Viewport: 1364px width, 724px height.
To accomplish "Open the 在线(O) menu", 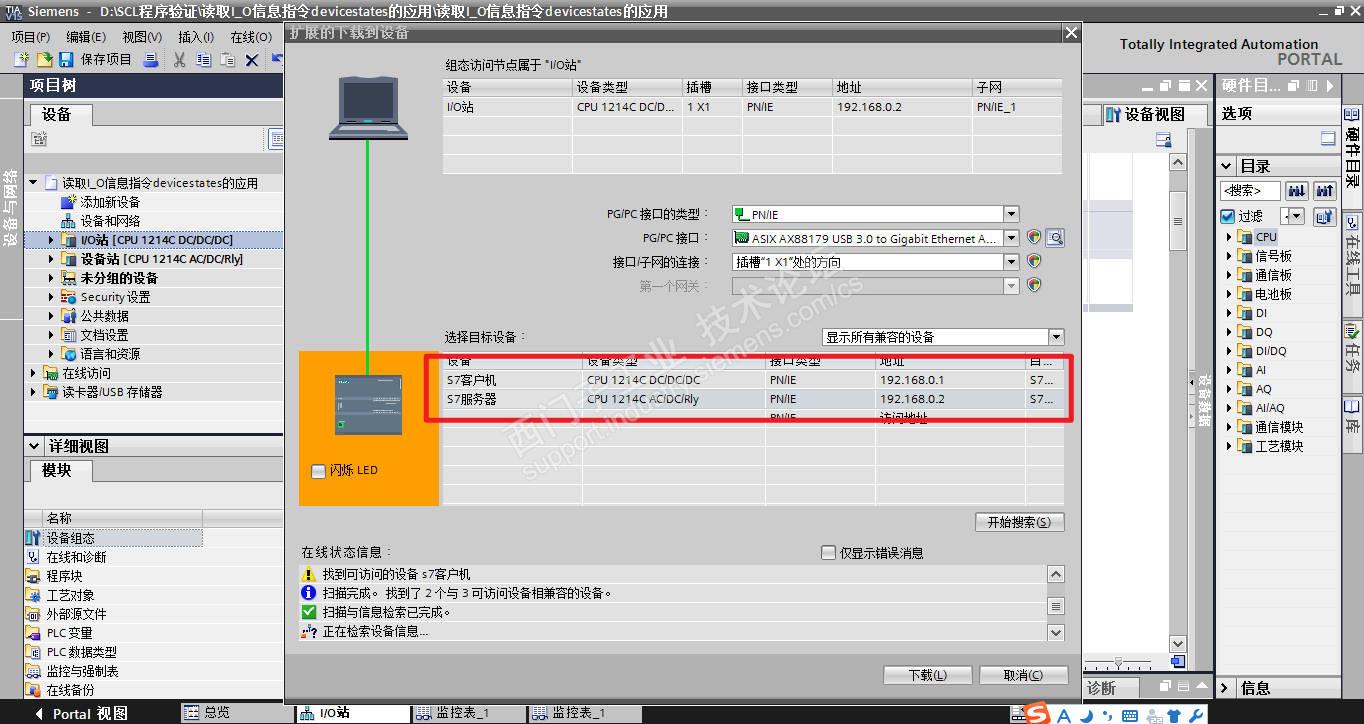I will coord(251,37).
